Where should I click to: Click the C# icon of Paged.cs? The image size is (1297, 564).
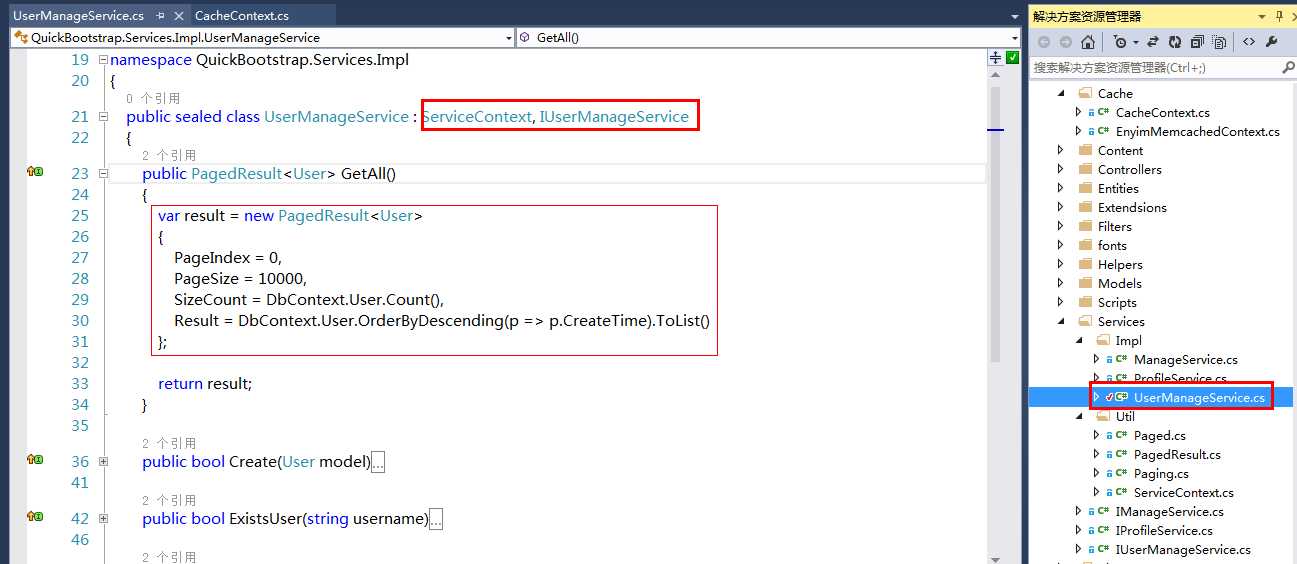coord(1121,435)
